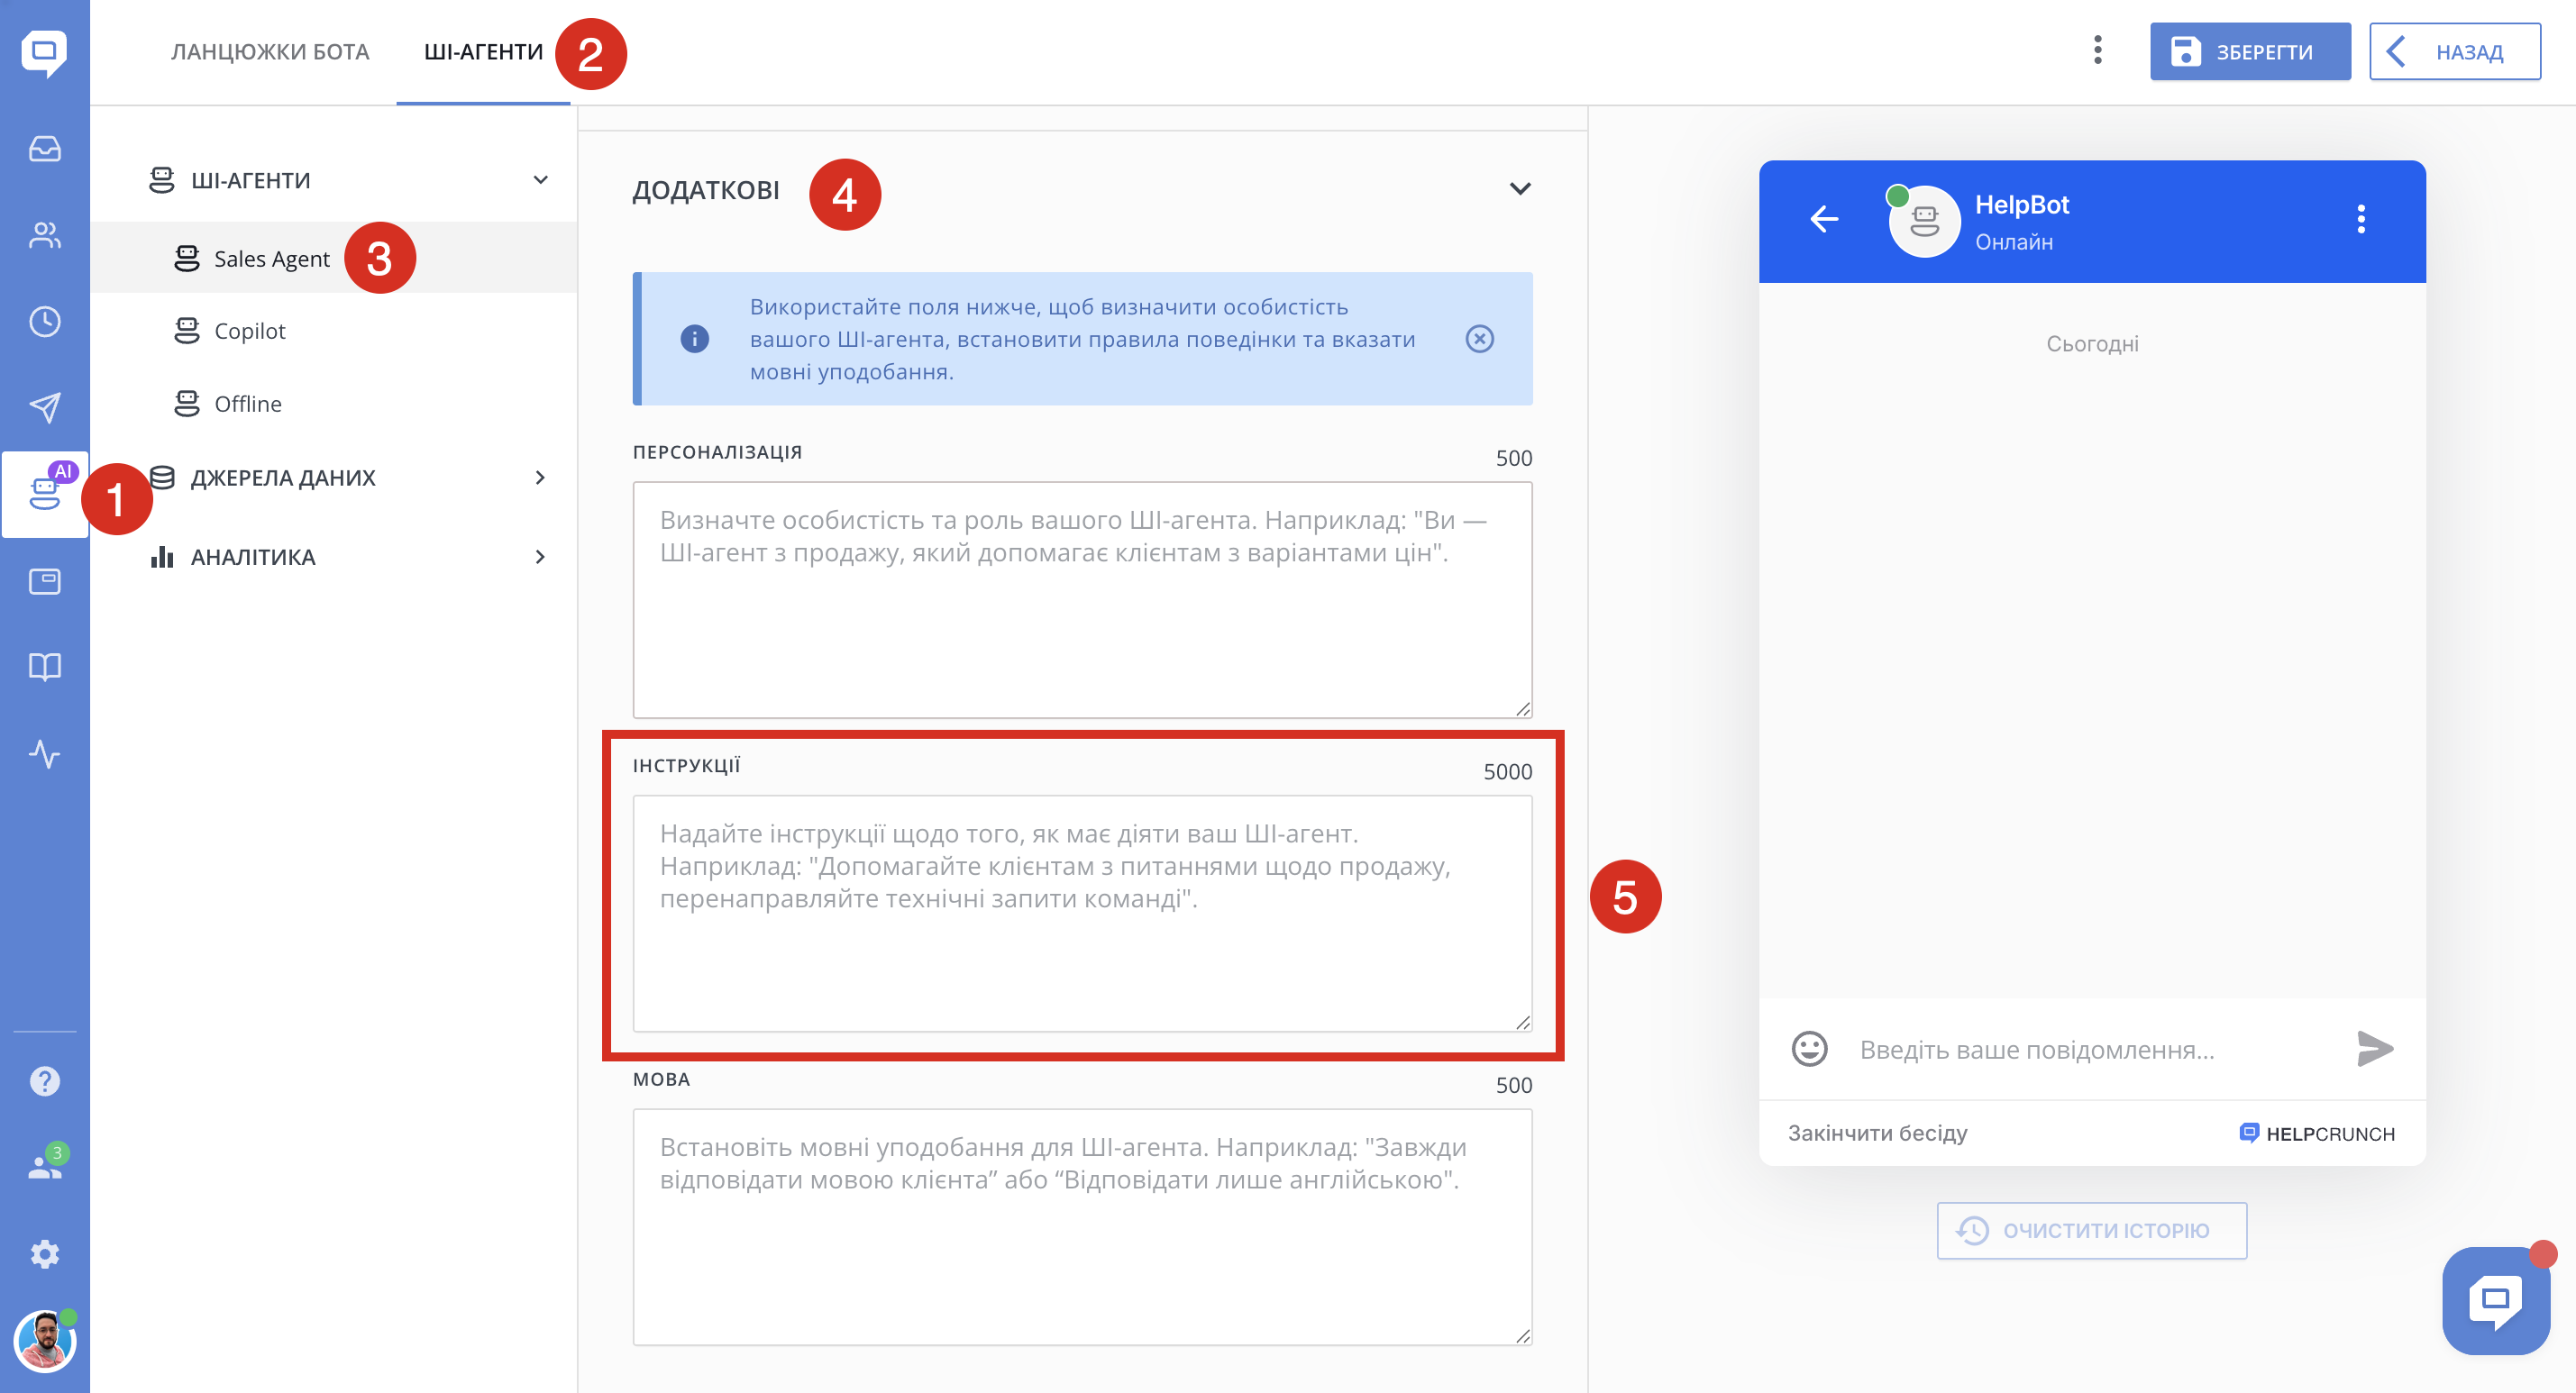Open three-dot menu in HelpBot header
This screenshot has width=2576, height=1393.
point(2360,219)
